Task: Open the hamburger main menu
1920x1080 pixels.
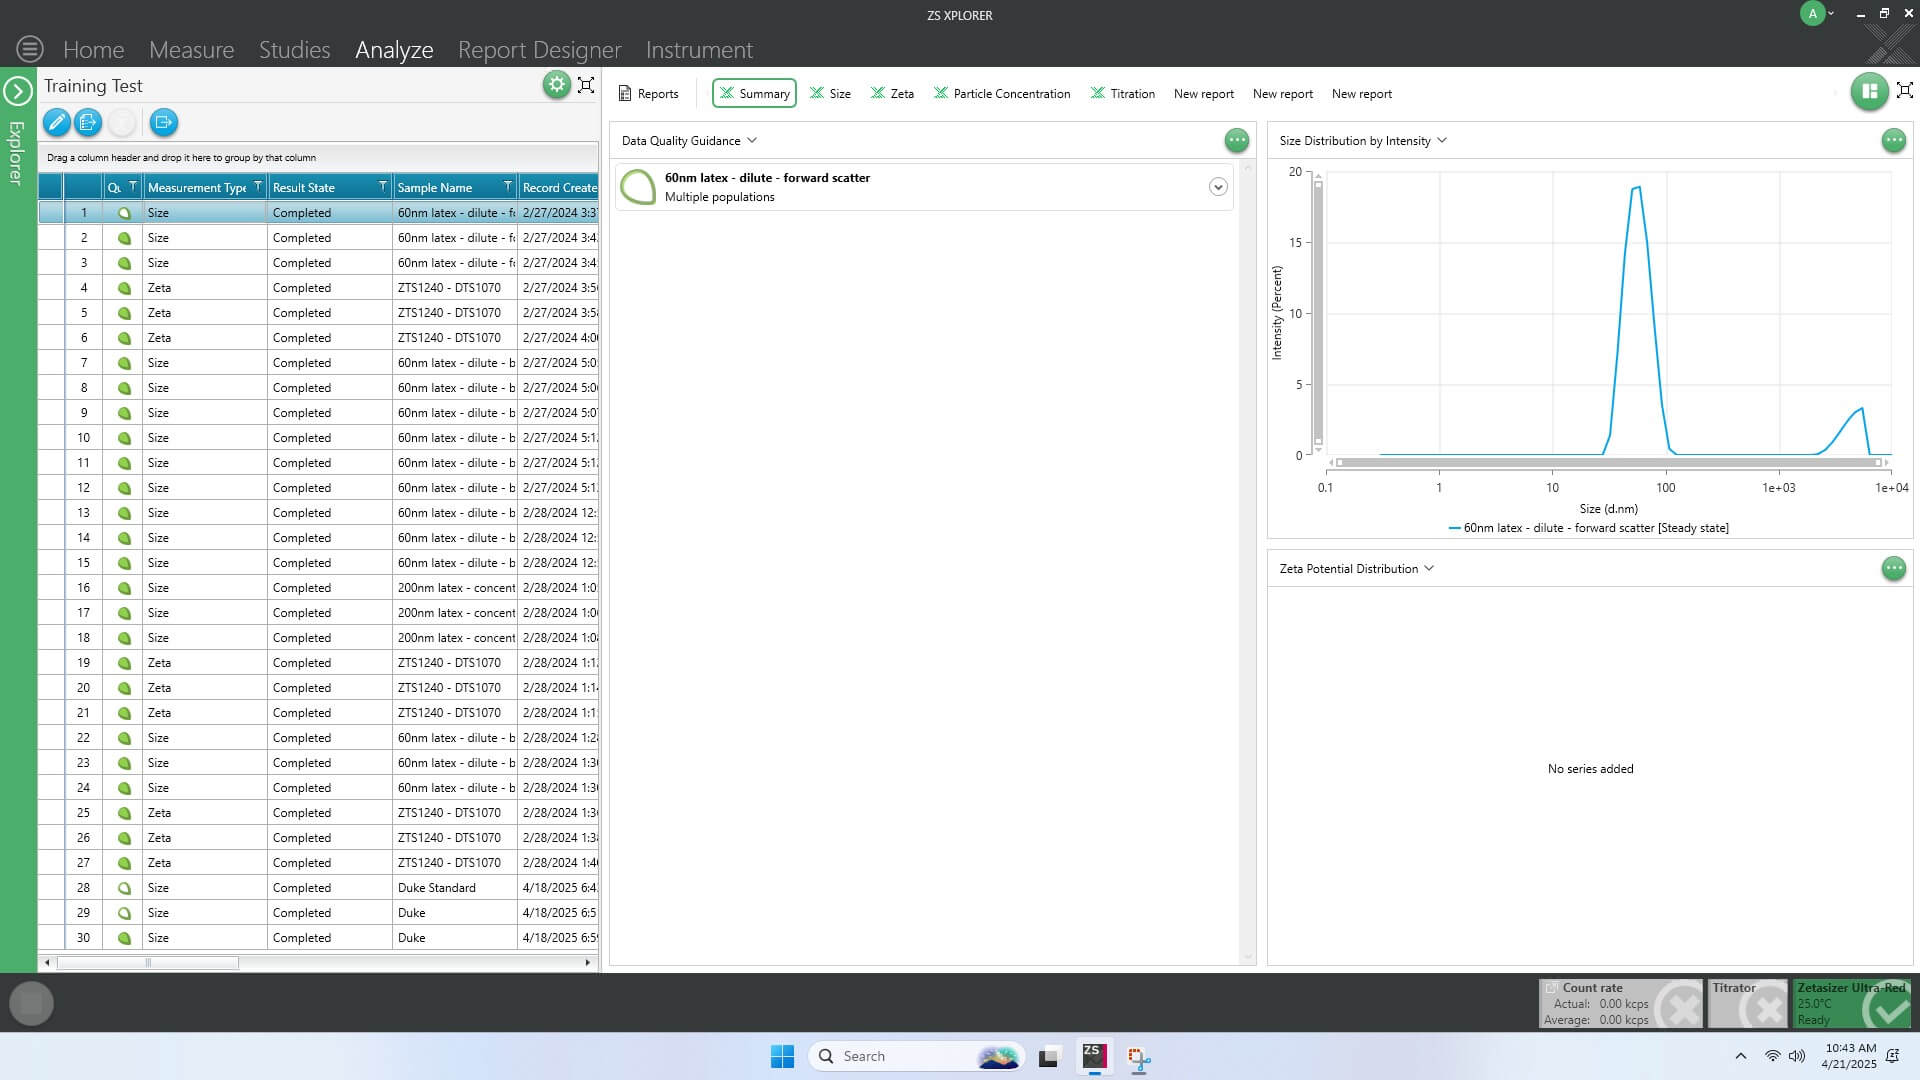Action: 30,48
